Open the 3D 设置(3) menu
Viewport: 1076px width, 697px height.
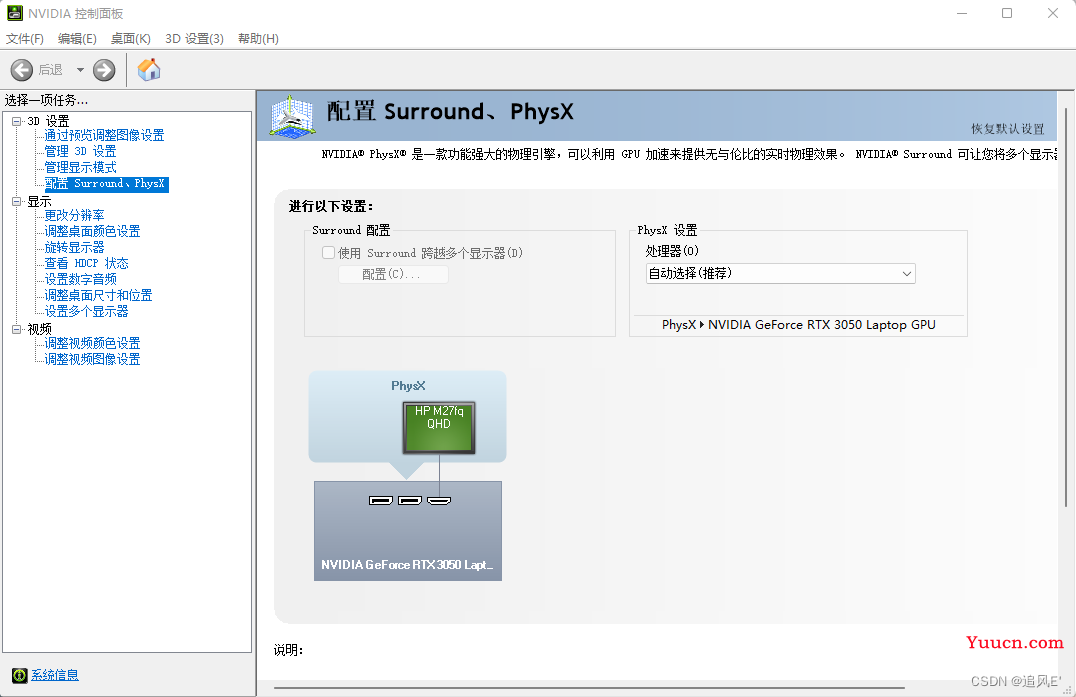point(194,38)
